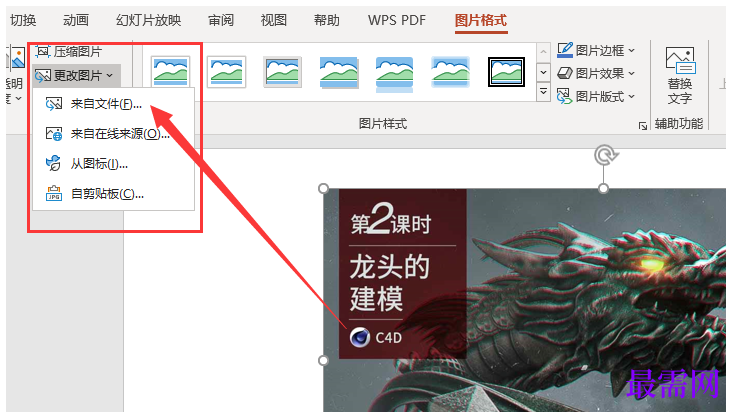Click the top-left picture resize handle
Screen dimensions: 738x415
pyautogui.click(x=323, y=189)
